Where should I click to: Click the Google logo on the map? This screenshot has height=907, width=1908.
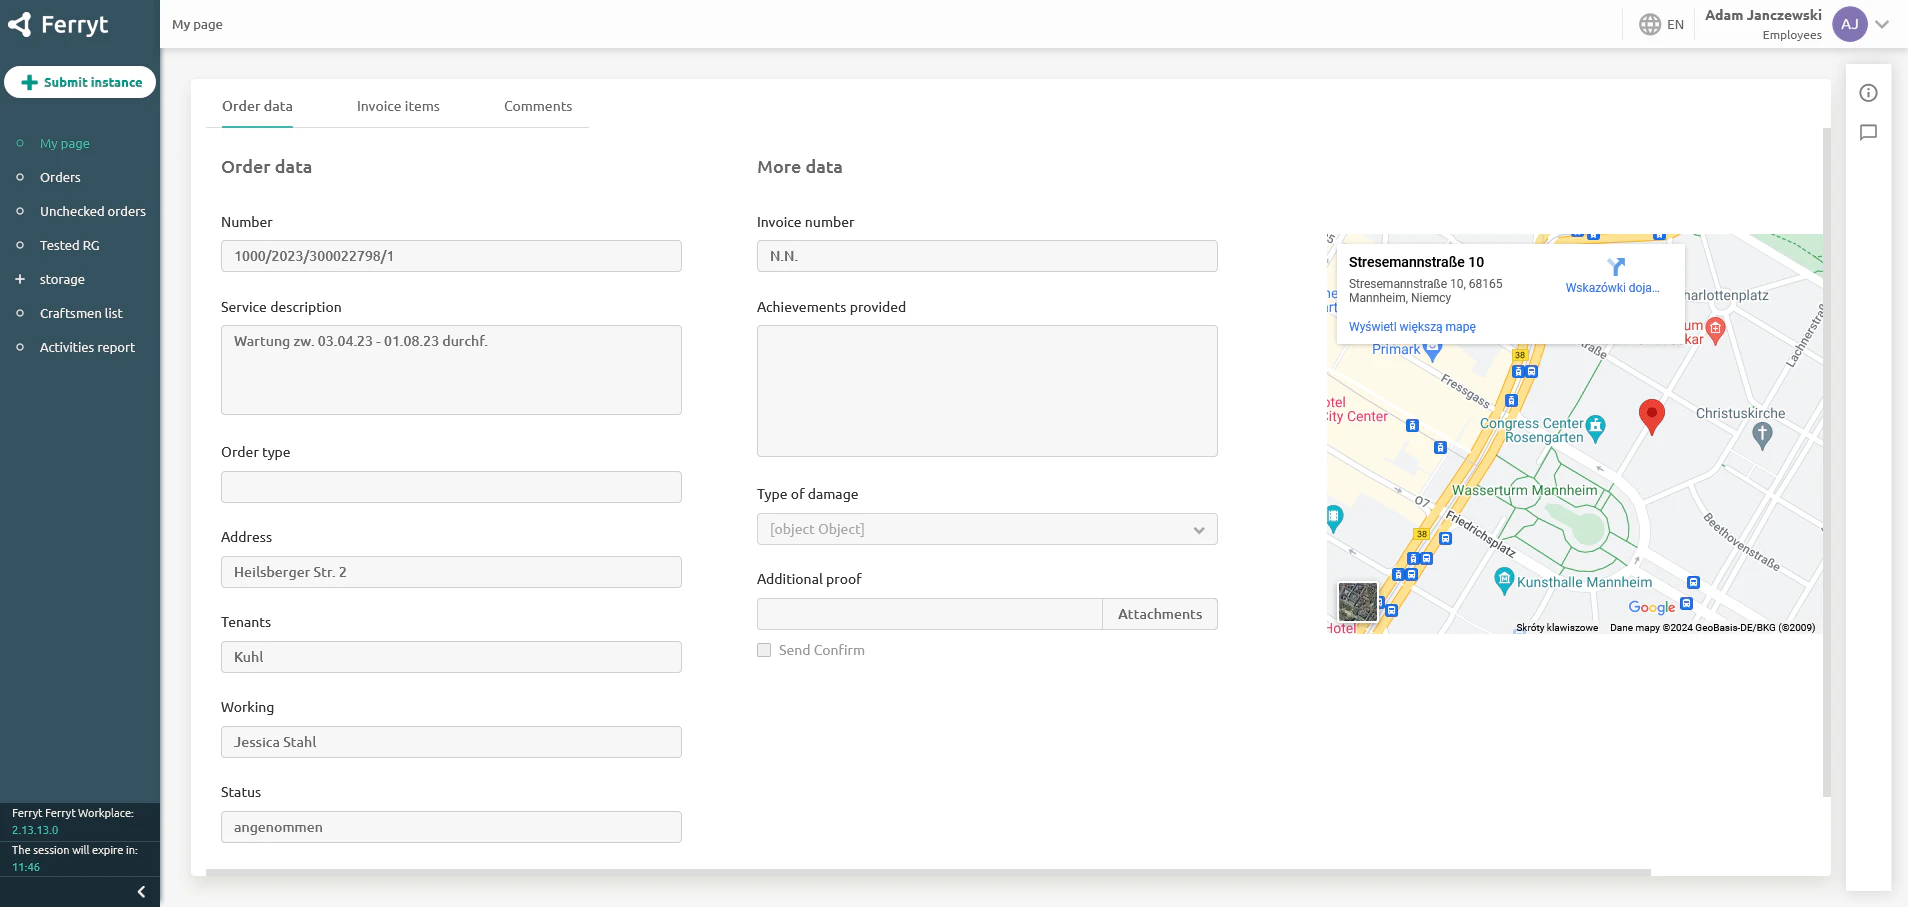click(1650, 608)
